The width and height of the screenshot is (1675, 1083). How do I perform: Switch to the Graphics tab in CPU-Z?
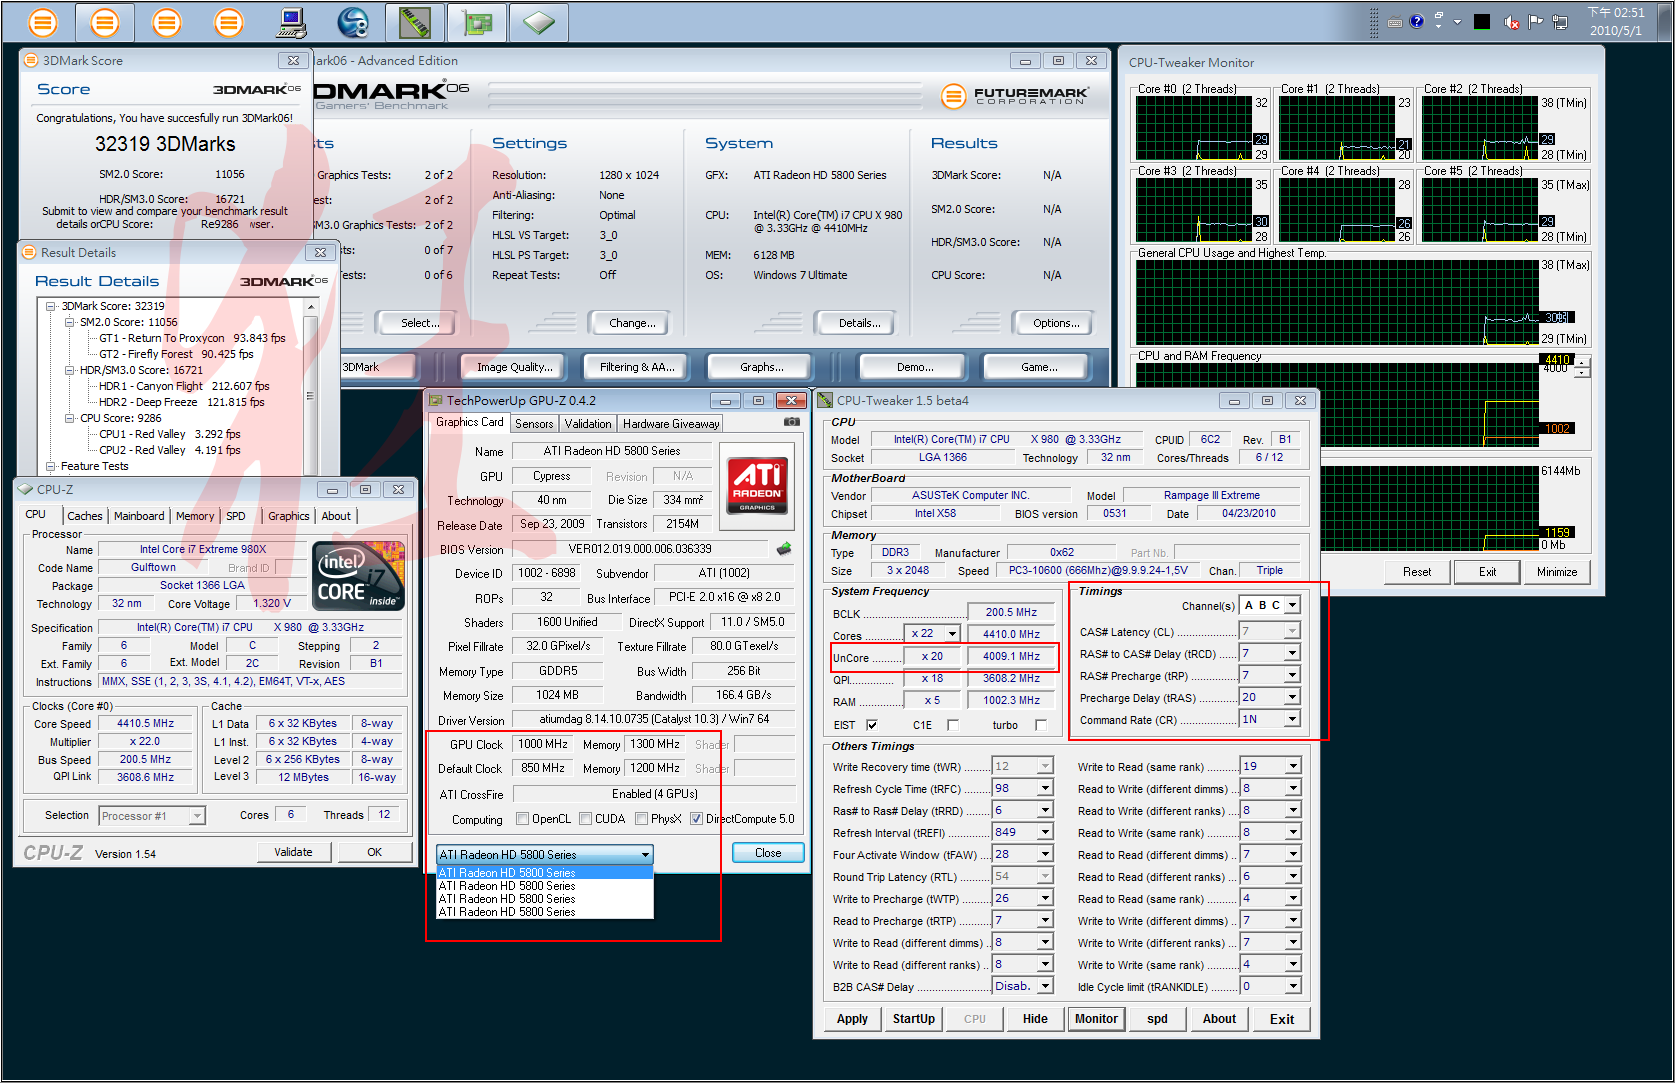(288, 516)
